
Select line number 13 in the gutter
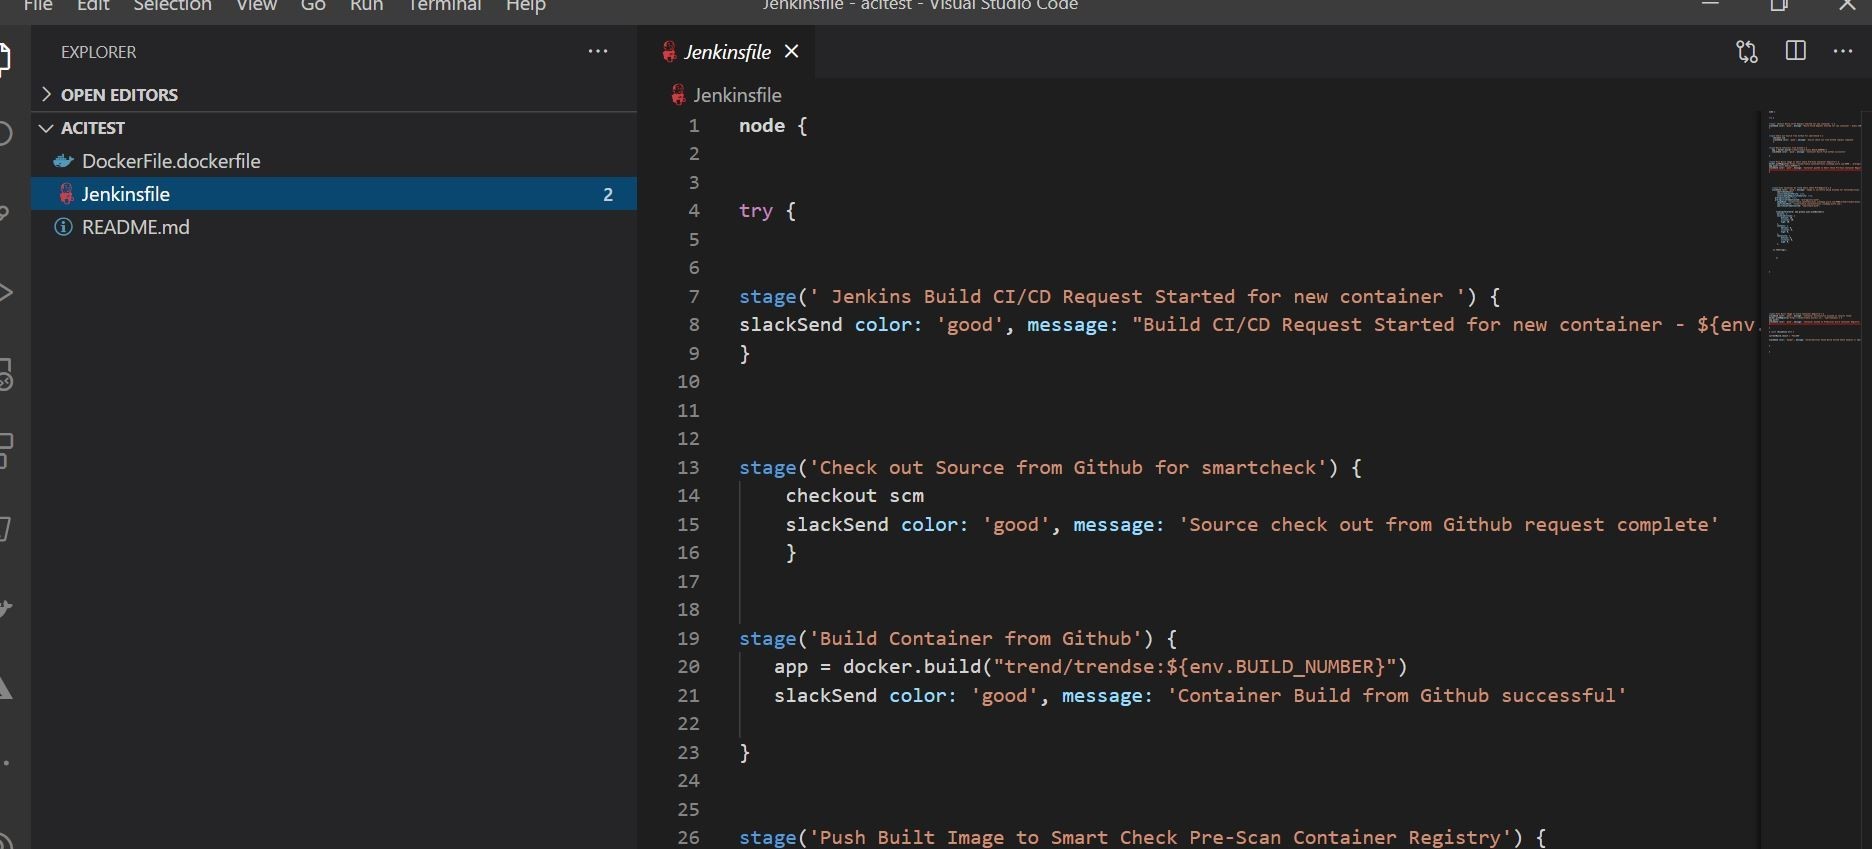(688, 468)
